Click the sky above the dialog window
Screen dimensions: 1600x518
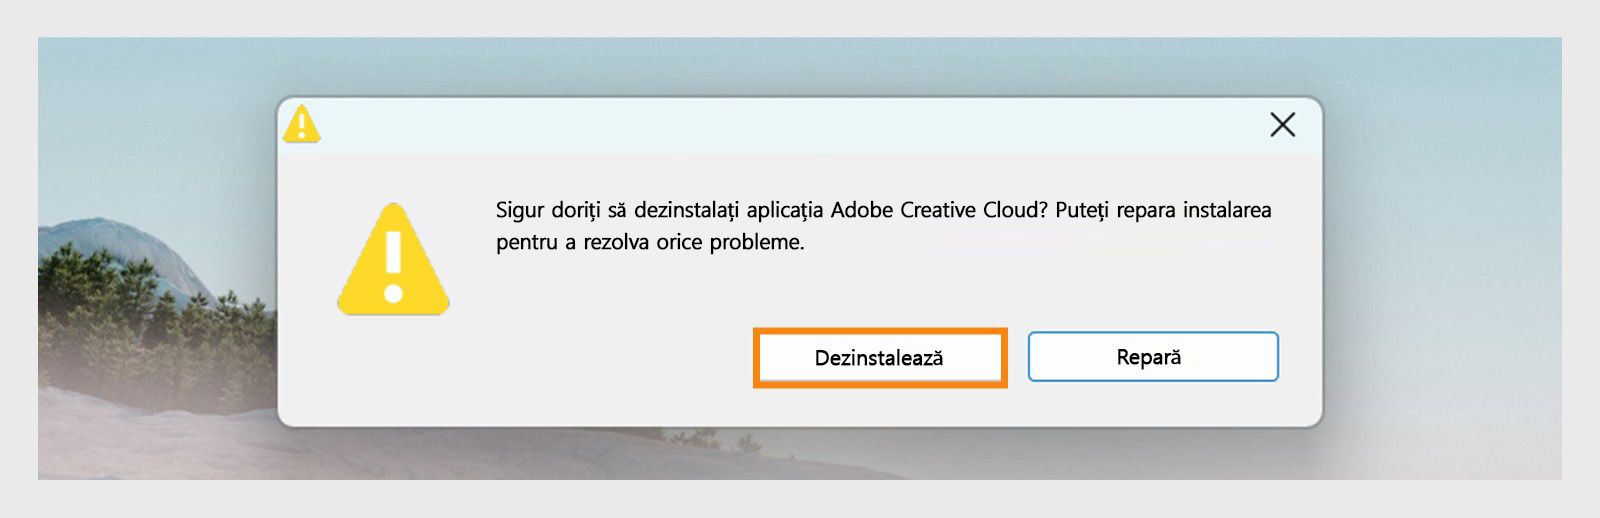tap(800, 65)
